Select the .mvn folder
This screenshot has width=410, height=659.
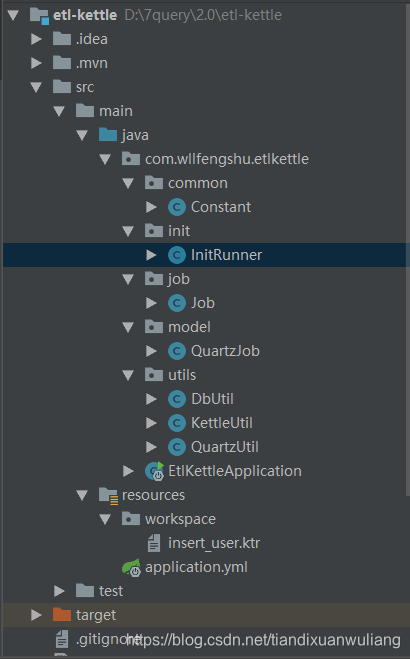pos(92,63)
